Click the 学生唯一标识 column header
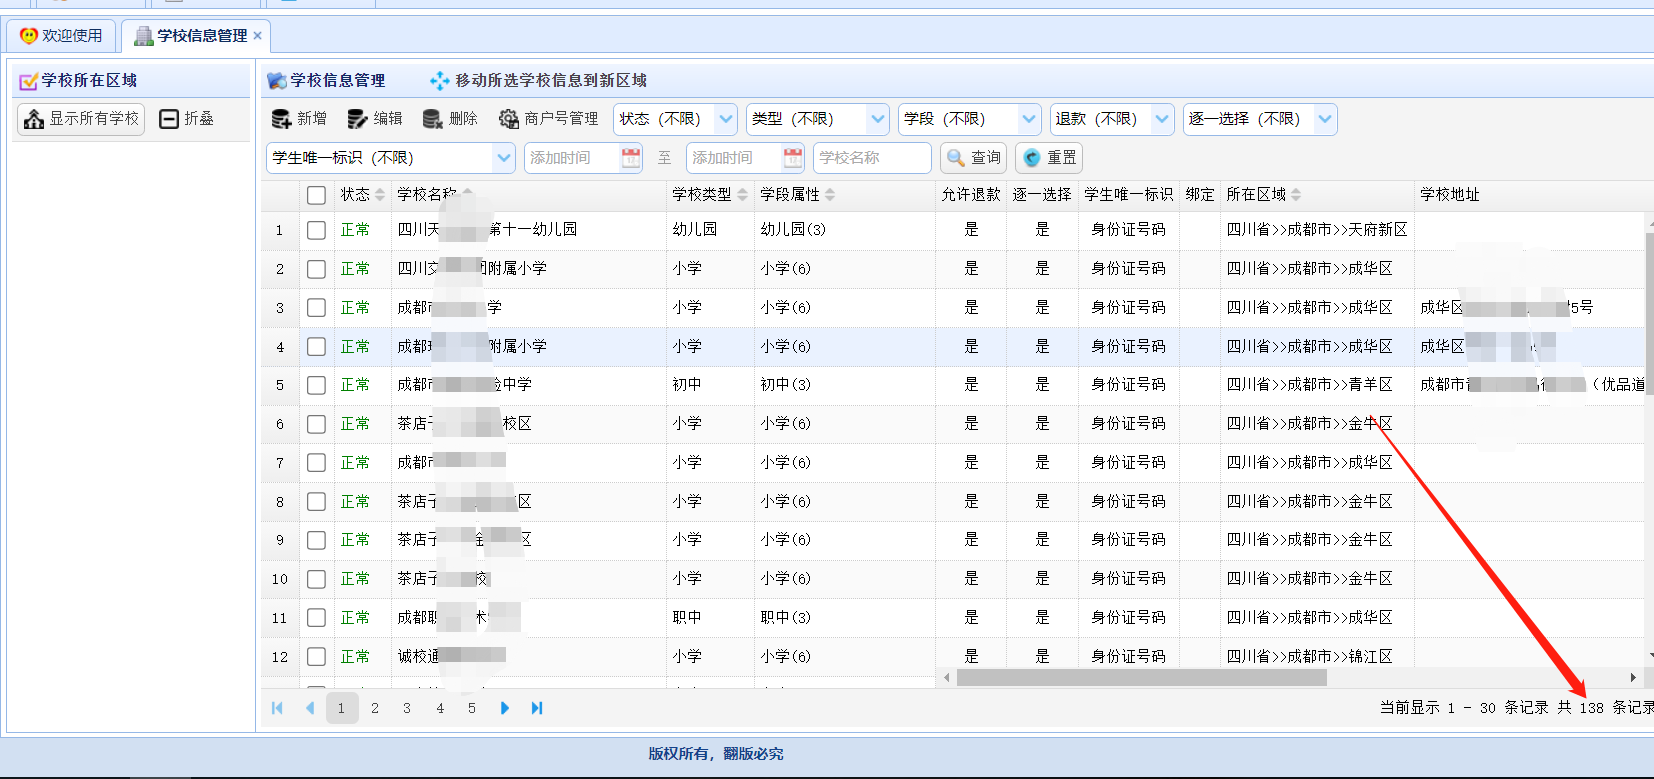The image size is (1654, 779). pos(1128,195)
